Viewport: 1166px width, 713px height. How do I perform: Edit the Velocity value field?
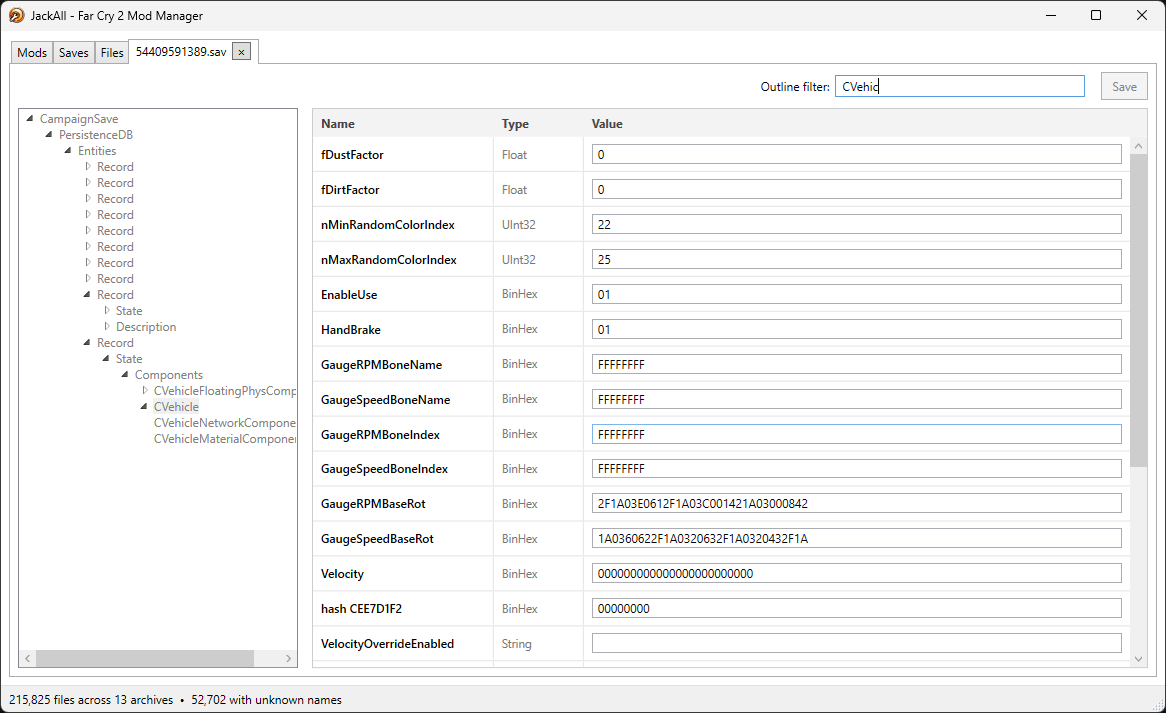tap(857, 573)
